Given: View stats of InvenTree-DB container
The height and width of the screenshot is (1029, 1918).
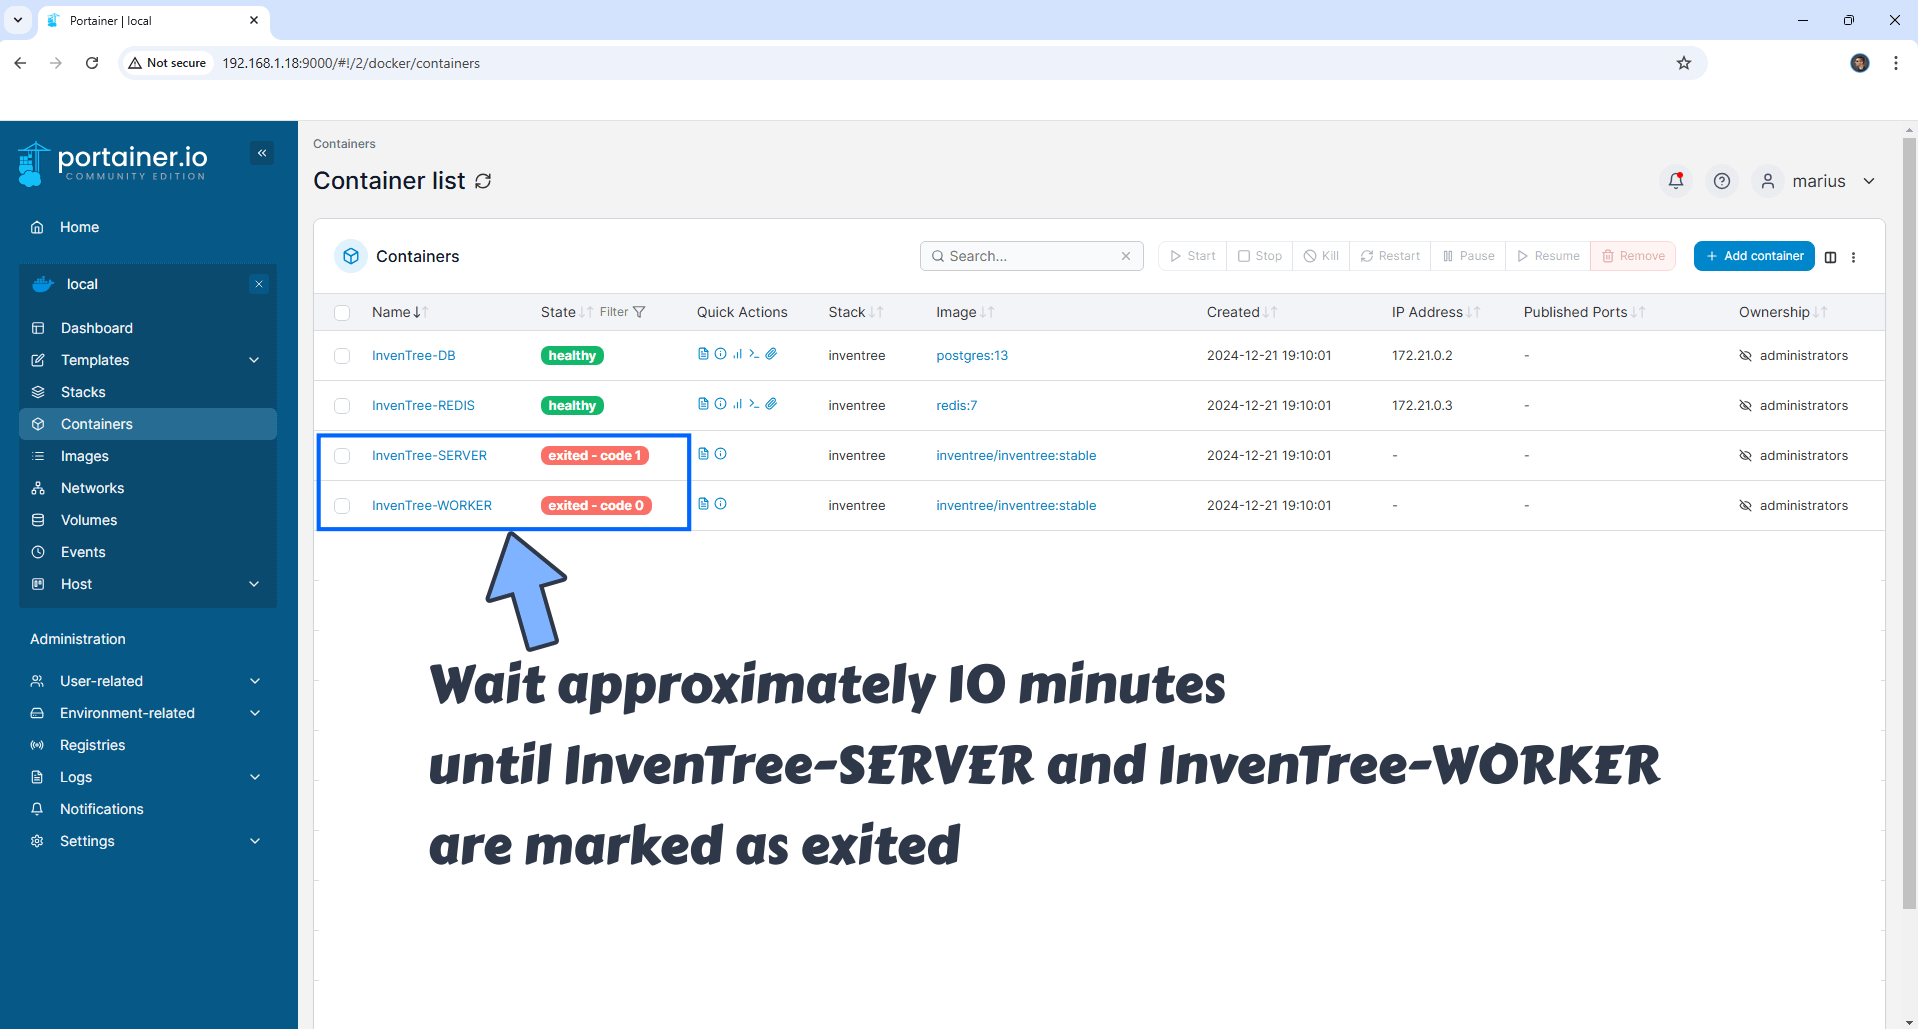Looking at the screenshot, I should tap(737, 354).
